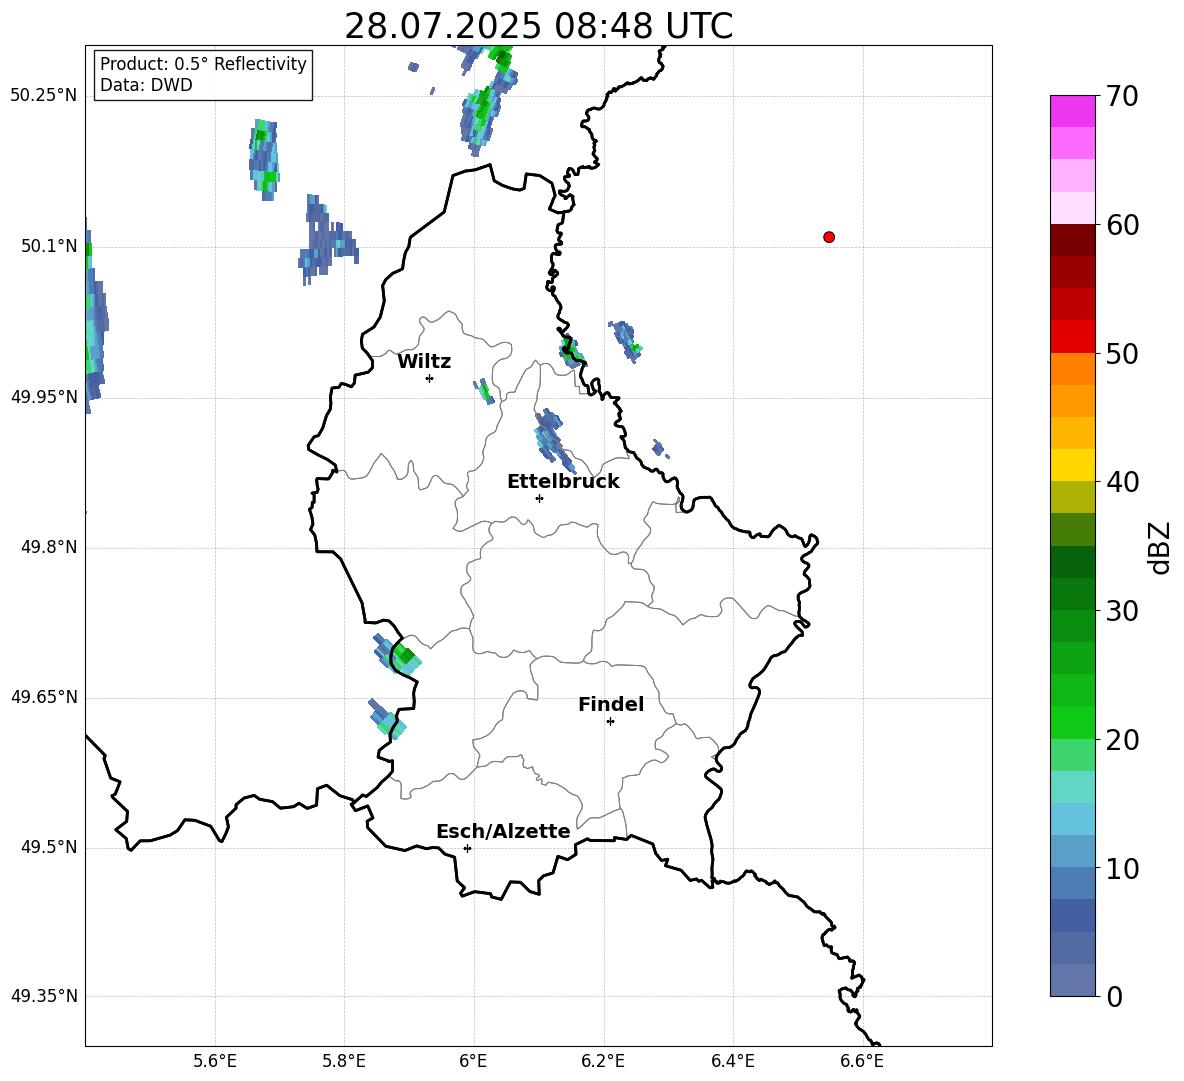
Task: Click the 6.2°E longitude label
Action: pos(603,1061)
